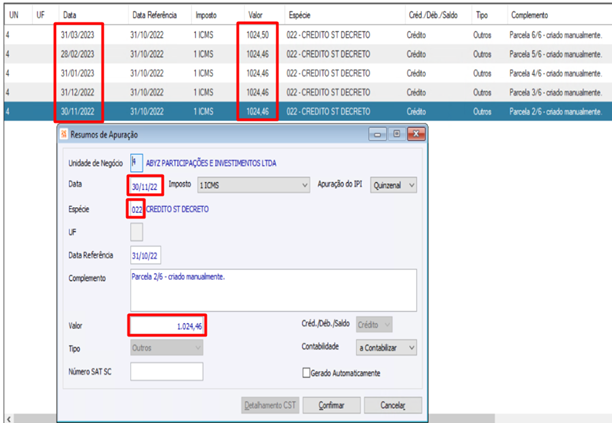Select the row dated 31/03/2023
Image resolution: width=612 pixels, height=423 pixels.
308,35
